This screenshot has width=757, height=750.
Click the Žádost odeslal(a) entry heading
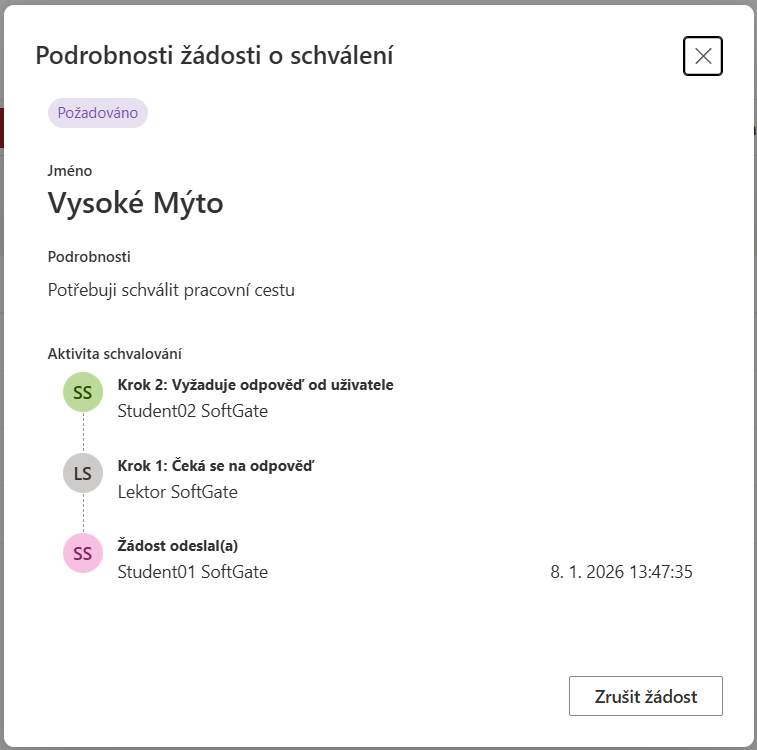[178, 545]
